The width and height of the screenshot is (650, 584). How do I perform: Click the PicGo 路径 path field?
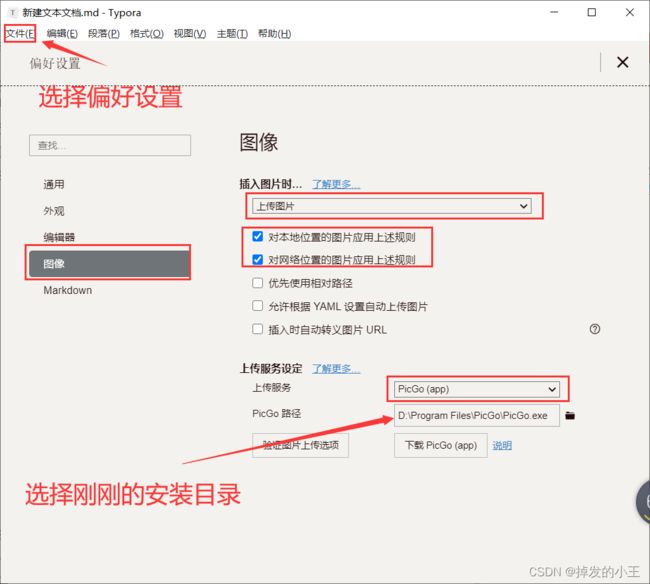(477, 415)
